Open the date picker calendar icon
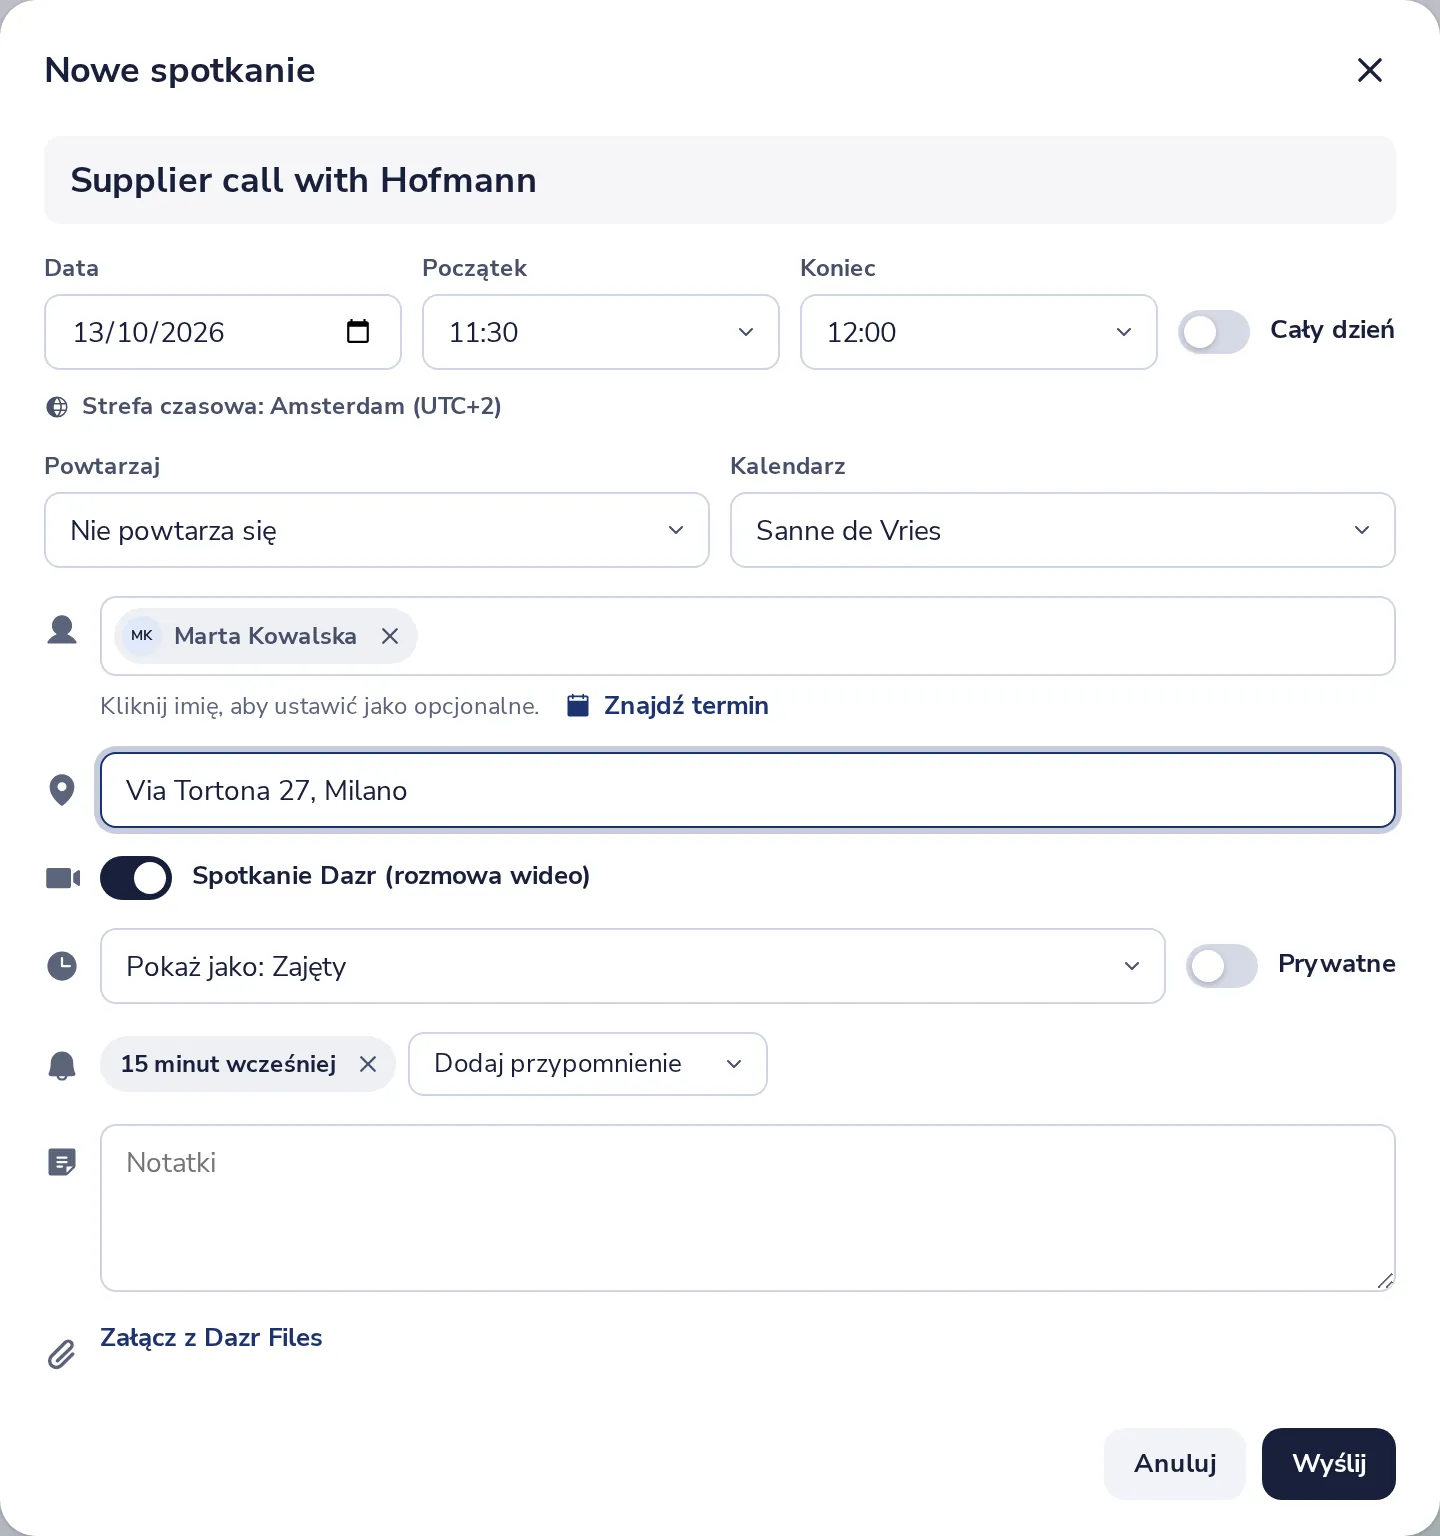 point(358,331)
